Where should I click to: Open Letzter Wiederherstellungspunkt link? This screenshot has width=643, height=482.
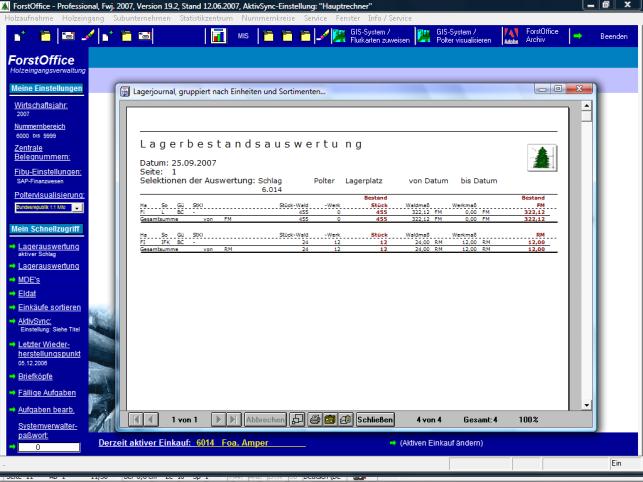coord(49,349)
